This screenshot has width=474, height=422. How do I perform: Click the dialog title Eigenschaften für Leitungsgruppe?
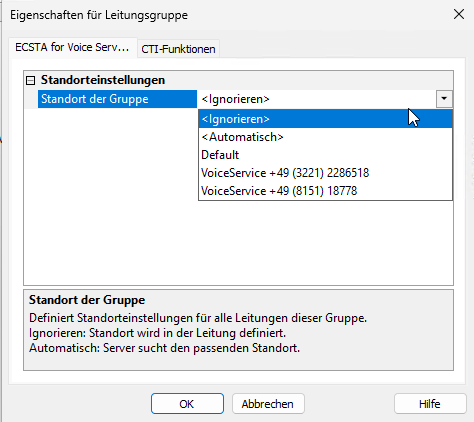99,15
